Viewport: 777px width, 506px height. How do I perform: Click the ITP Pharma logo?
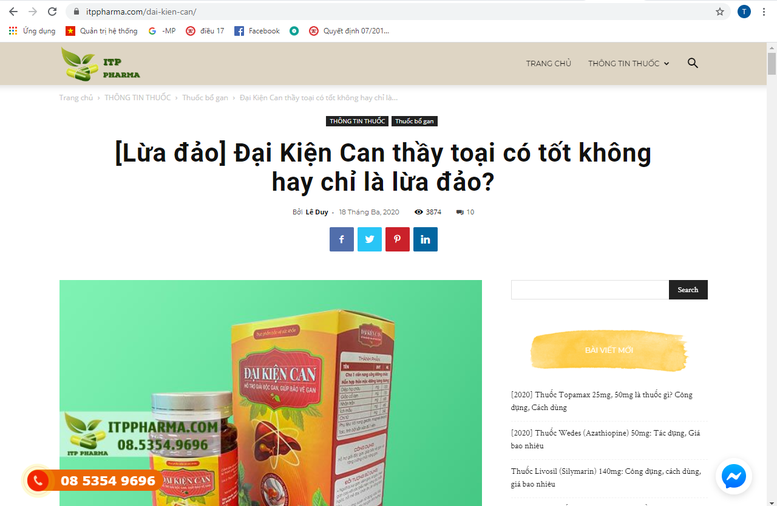101,63
